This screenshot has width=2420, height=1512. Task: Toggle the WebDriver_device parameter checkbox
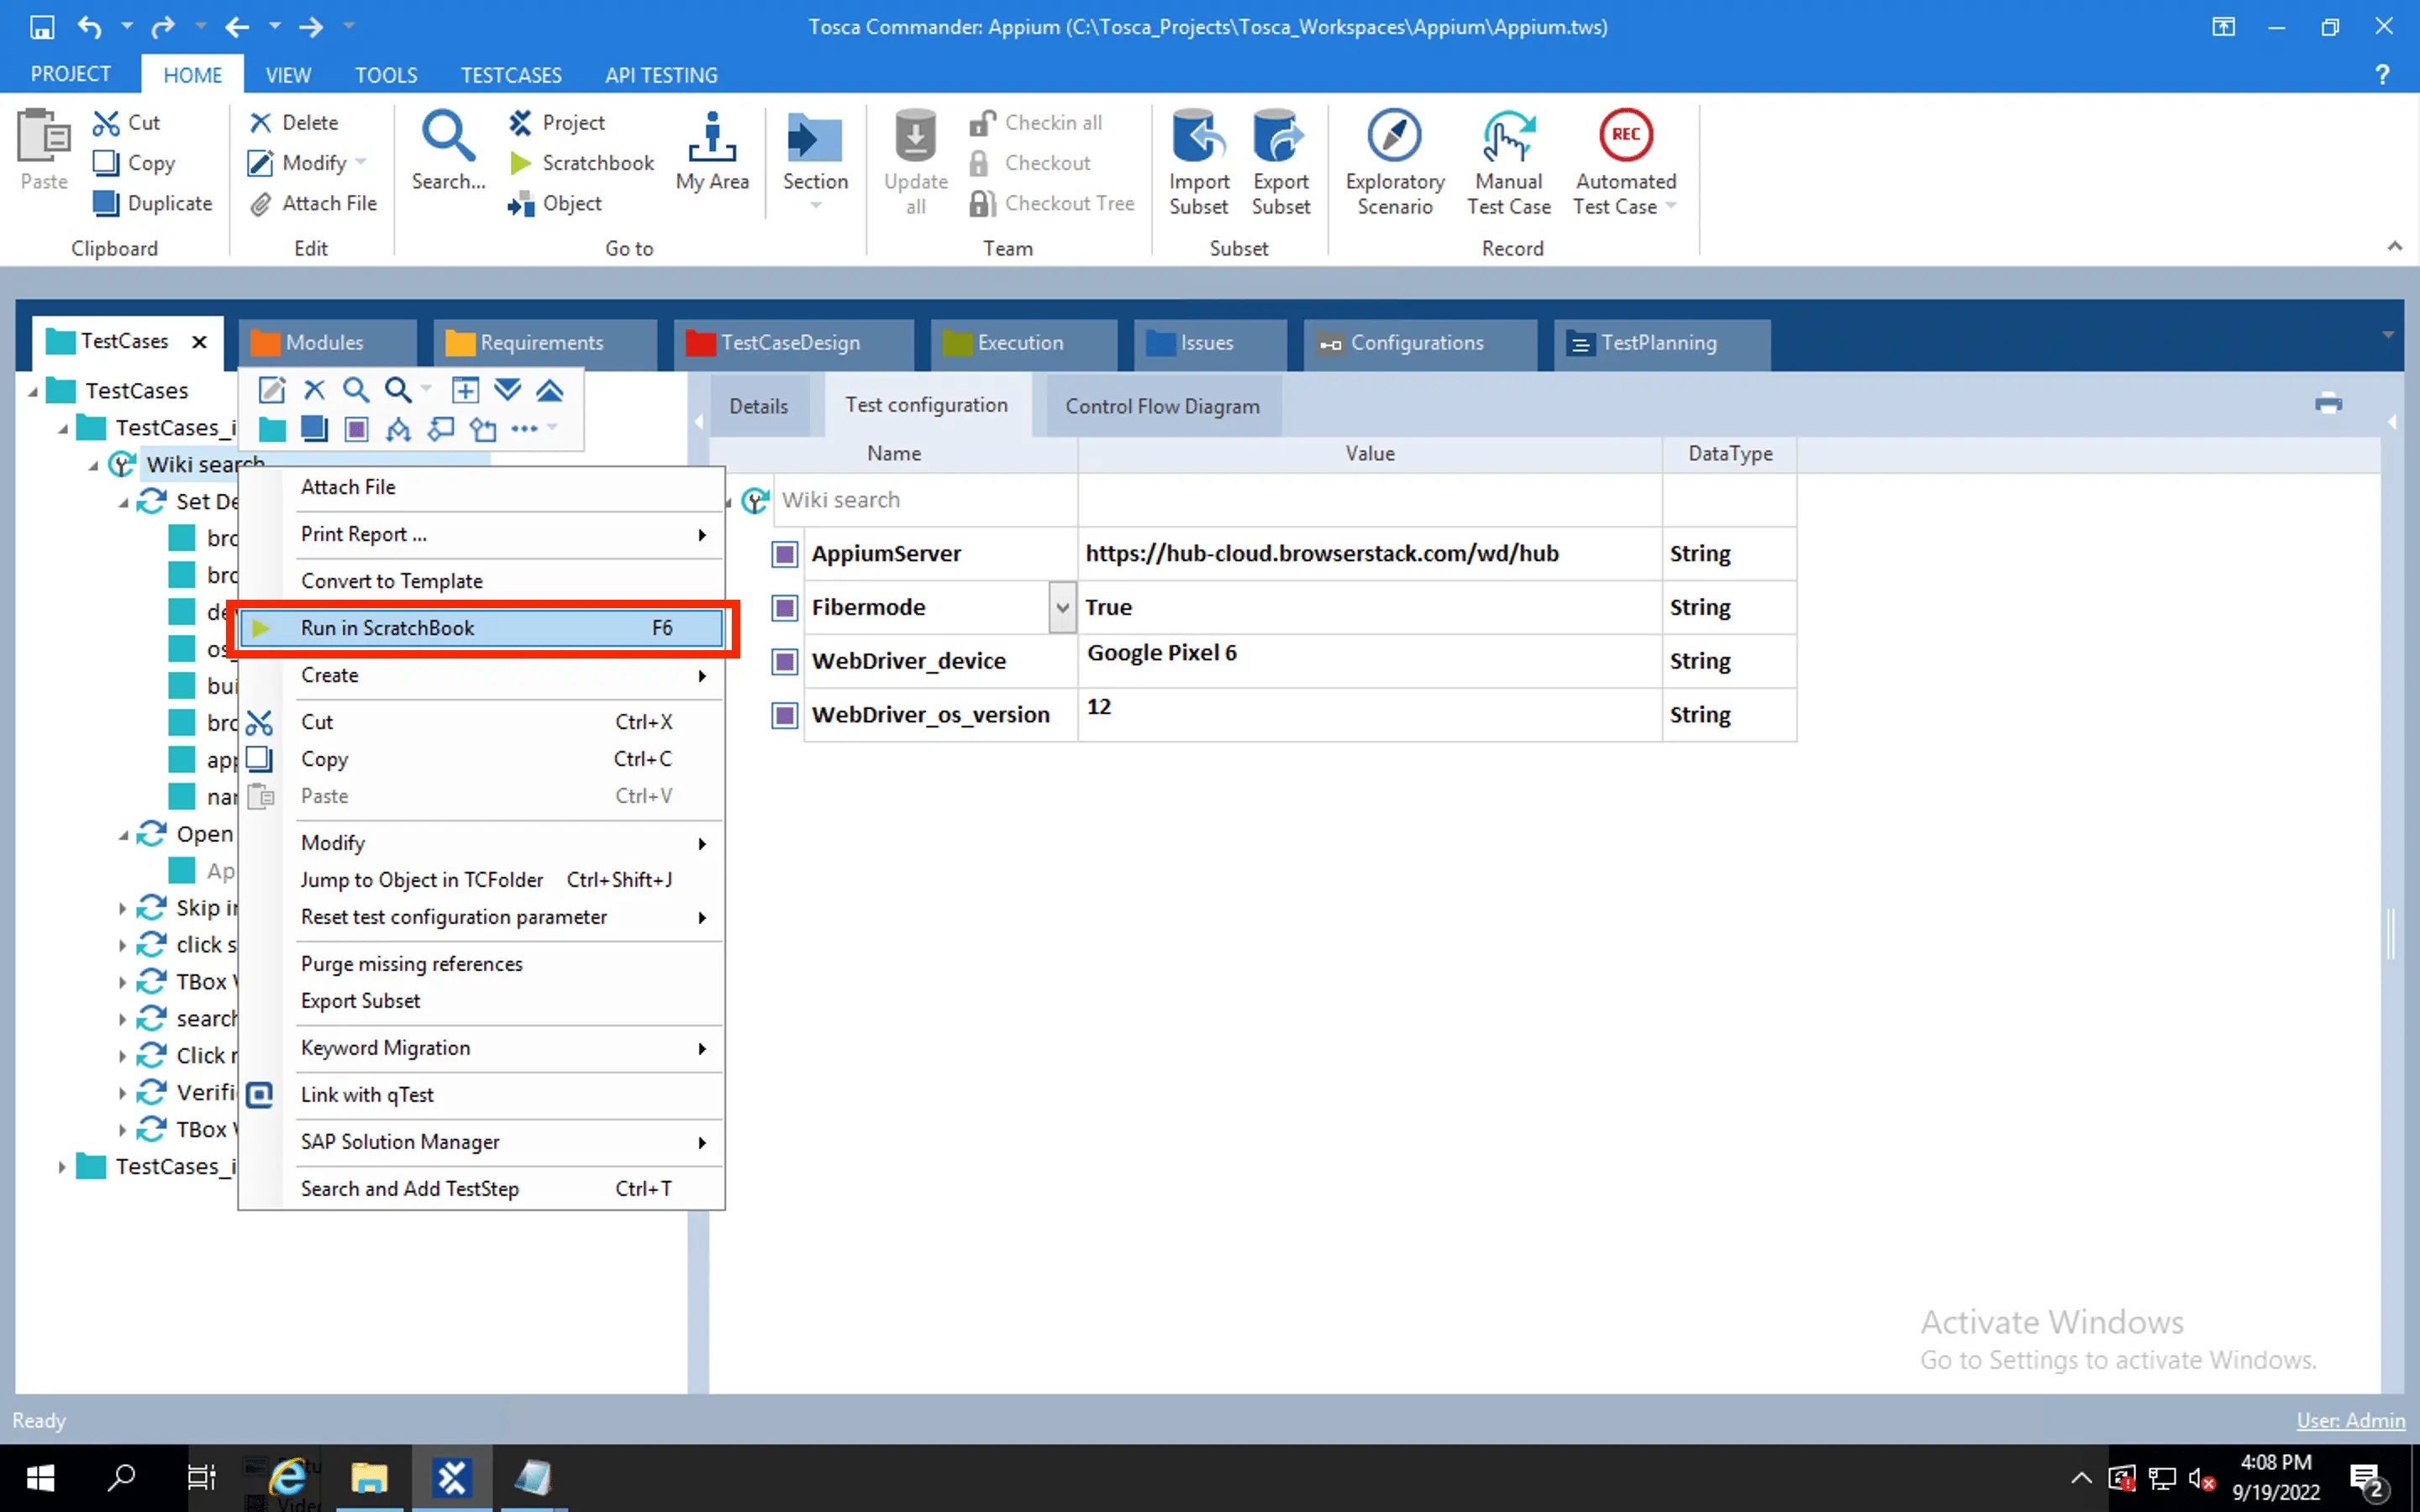785,661
